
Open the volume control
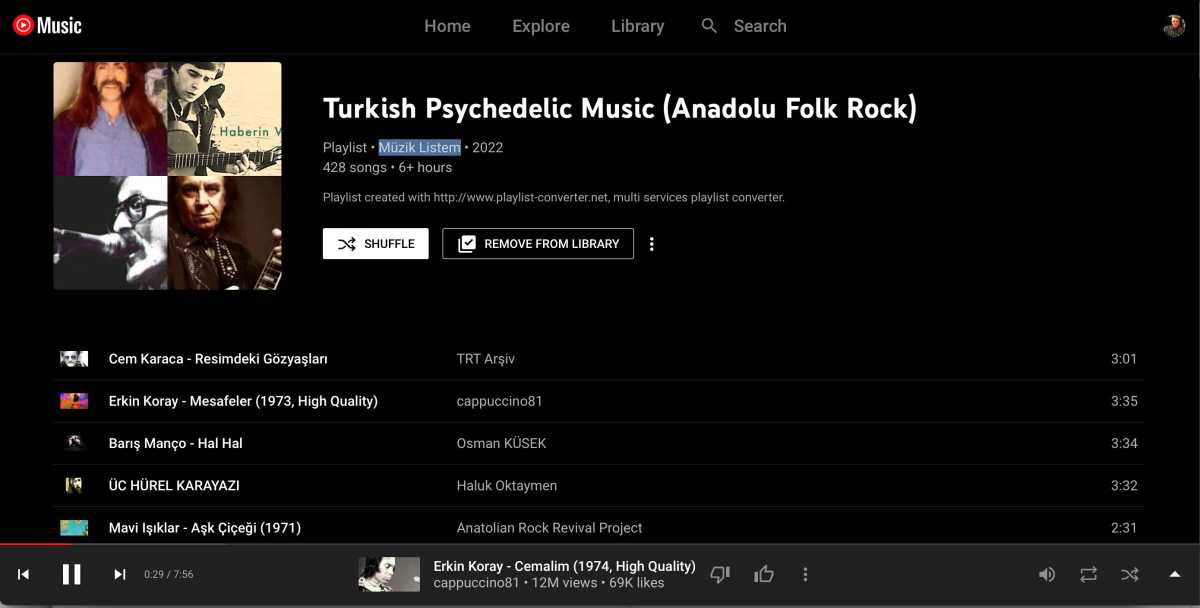click(x=1047, y=573)
